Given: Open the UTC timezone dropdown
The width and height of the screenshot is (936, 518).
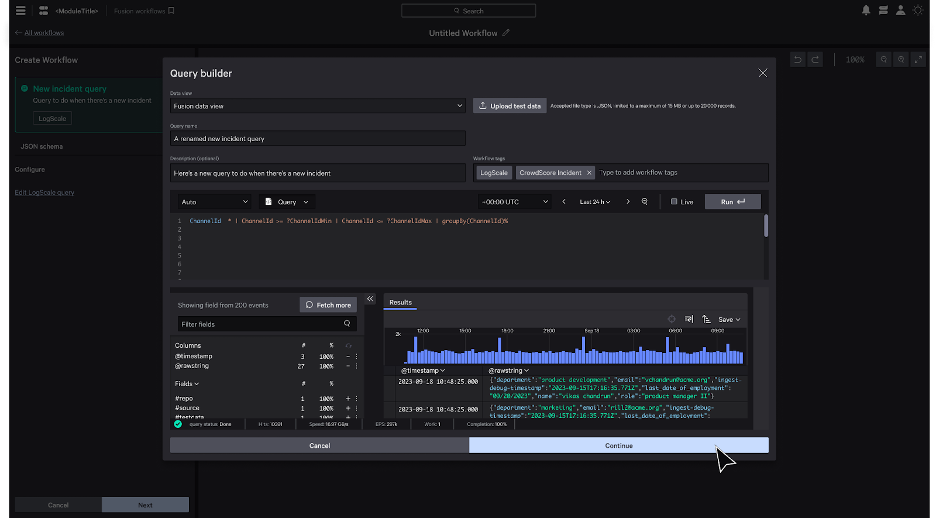Looking at the screenshot, I should tap(515, 201).
